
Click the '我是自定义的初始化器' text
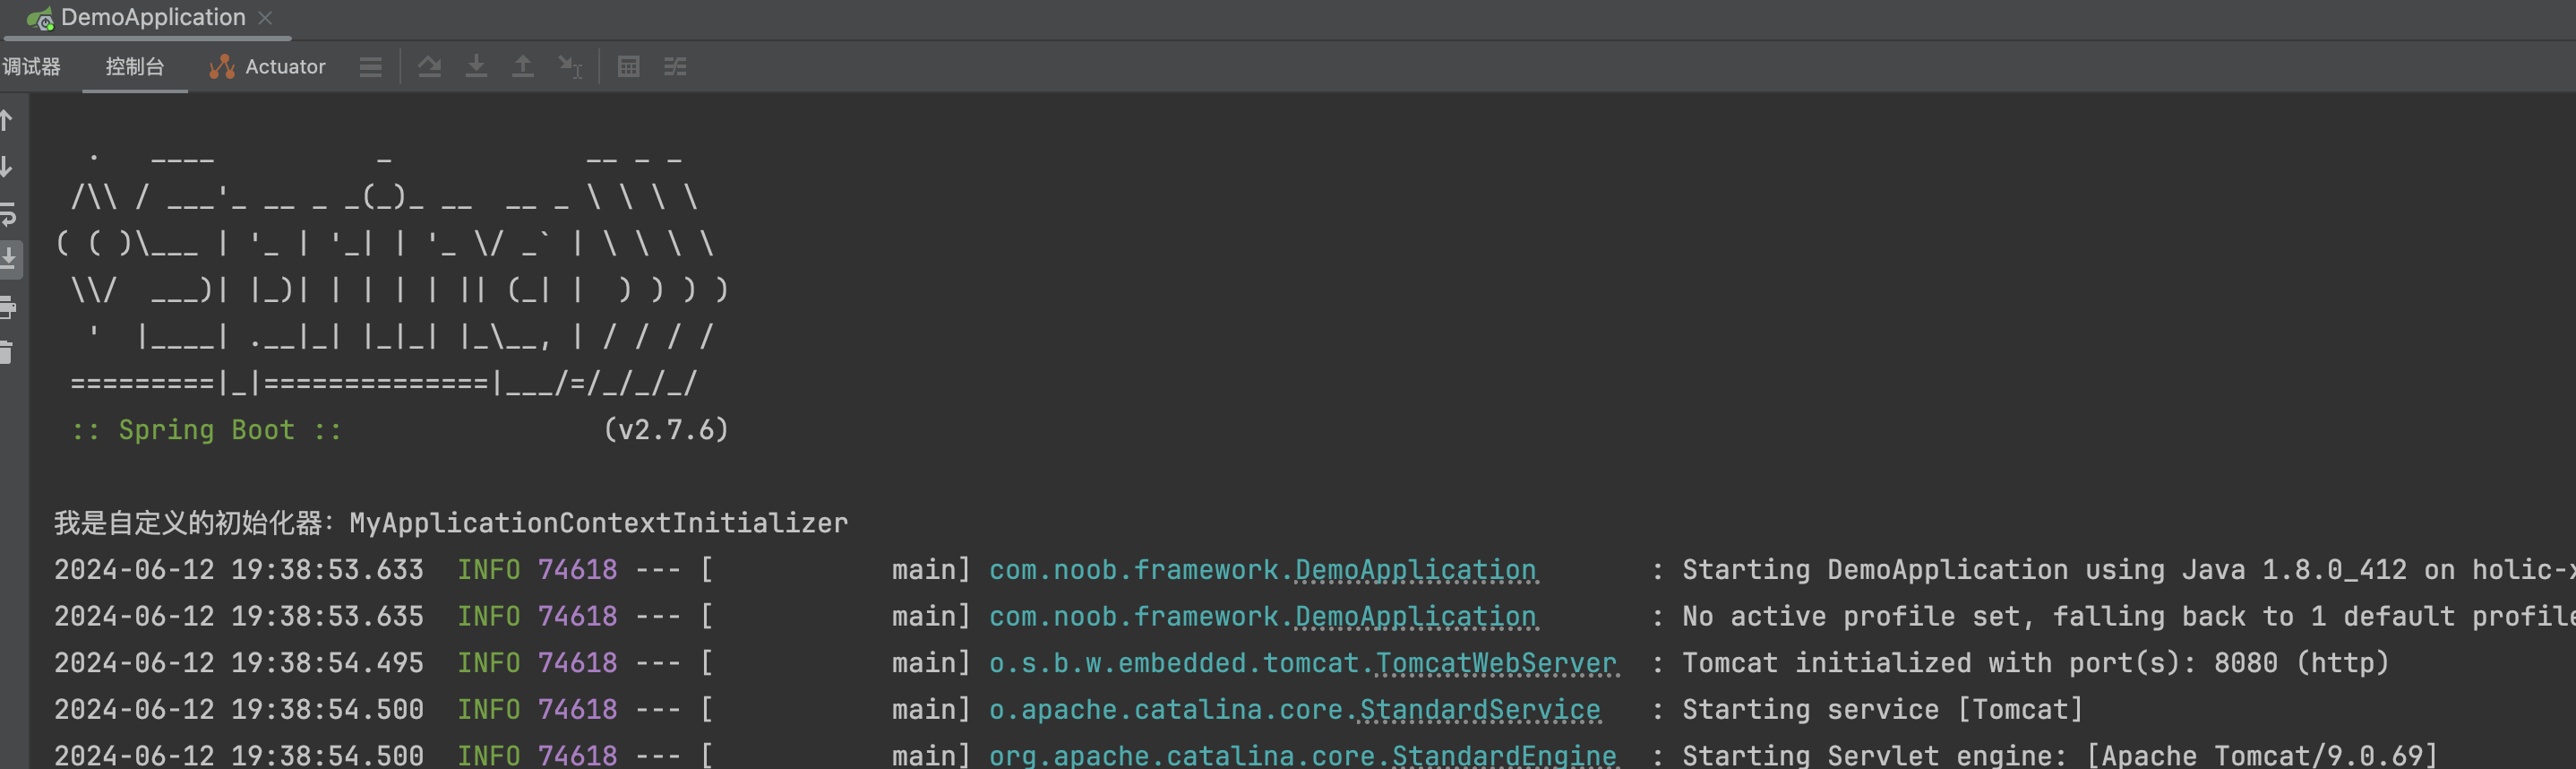tap(187, 523)
